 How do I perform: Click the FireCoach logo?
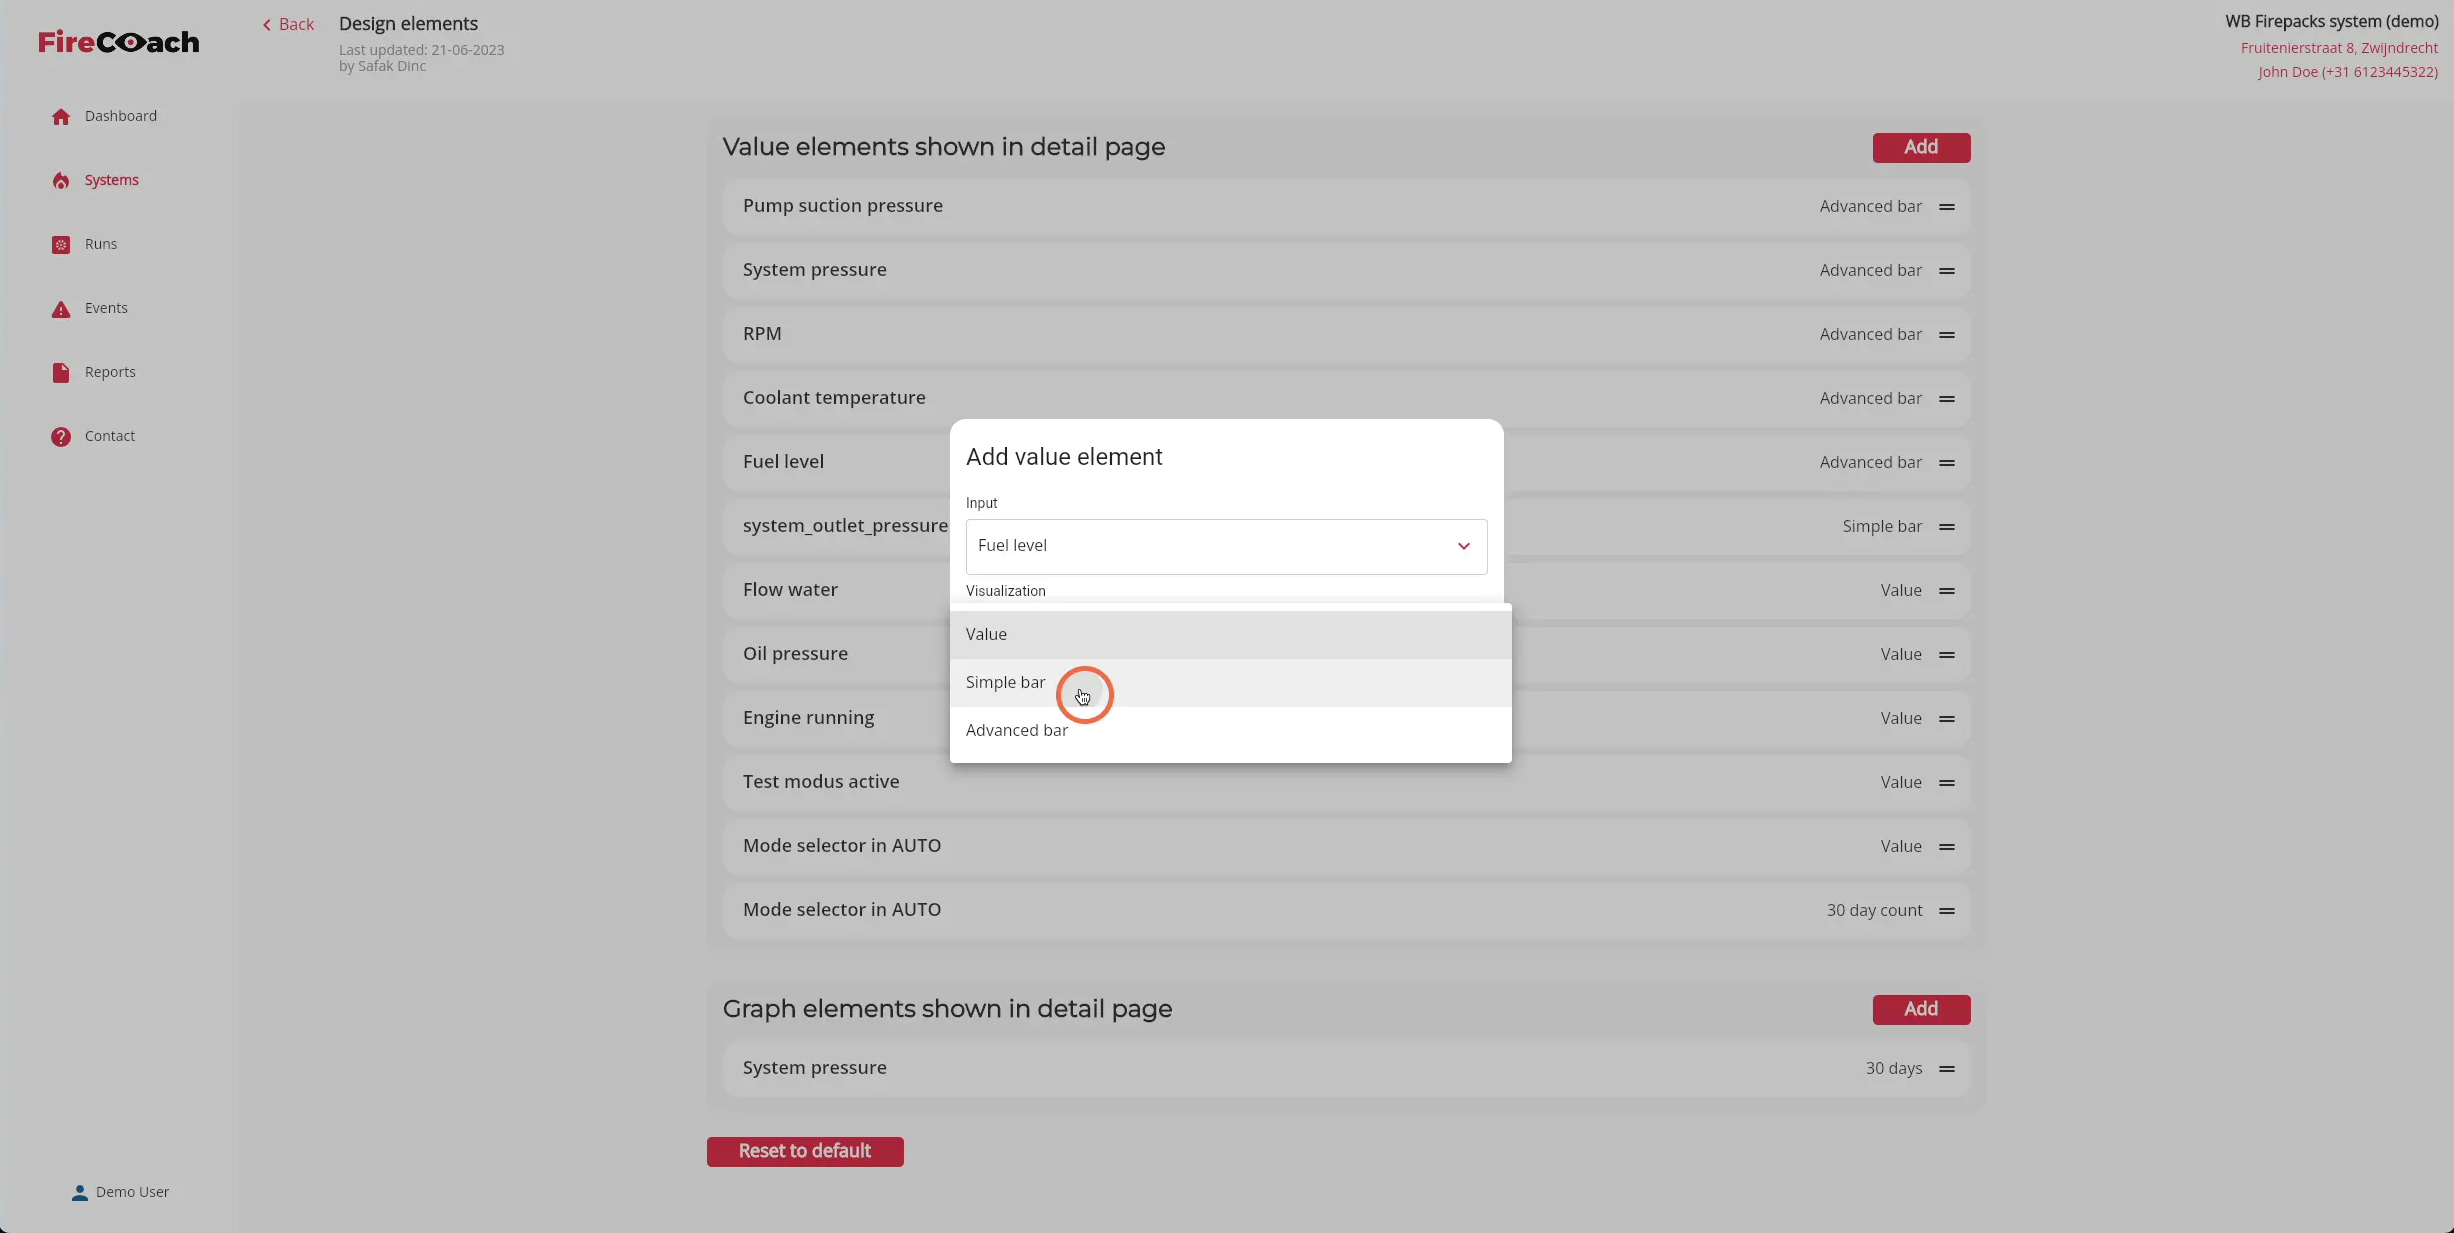point(119,42)
